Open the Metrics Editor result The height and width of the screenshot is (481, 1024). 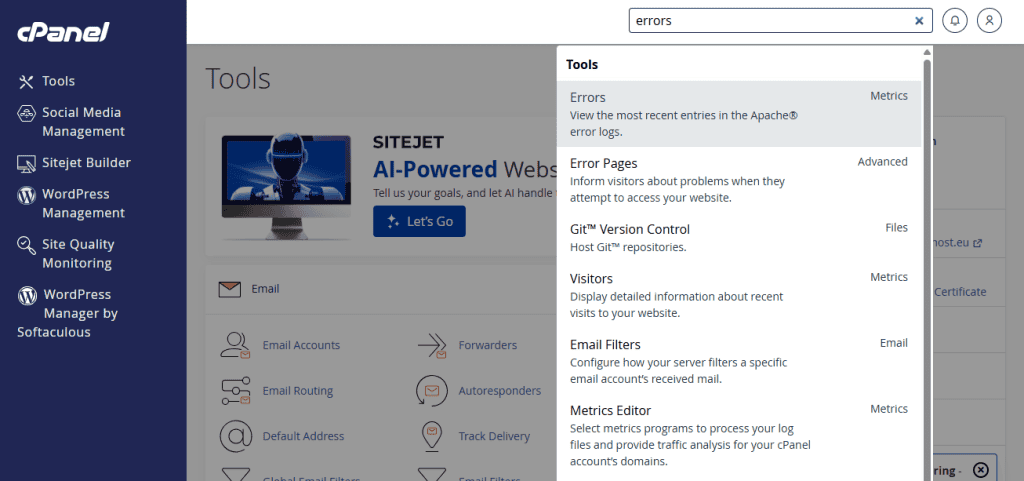tap(739, 435)
